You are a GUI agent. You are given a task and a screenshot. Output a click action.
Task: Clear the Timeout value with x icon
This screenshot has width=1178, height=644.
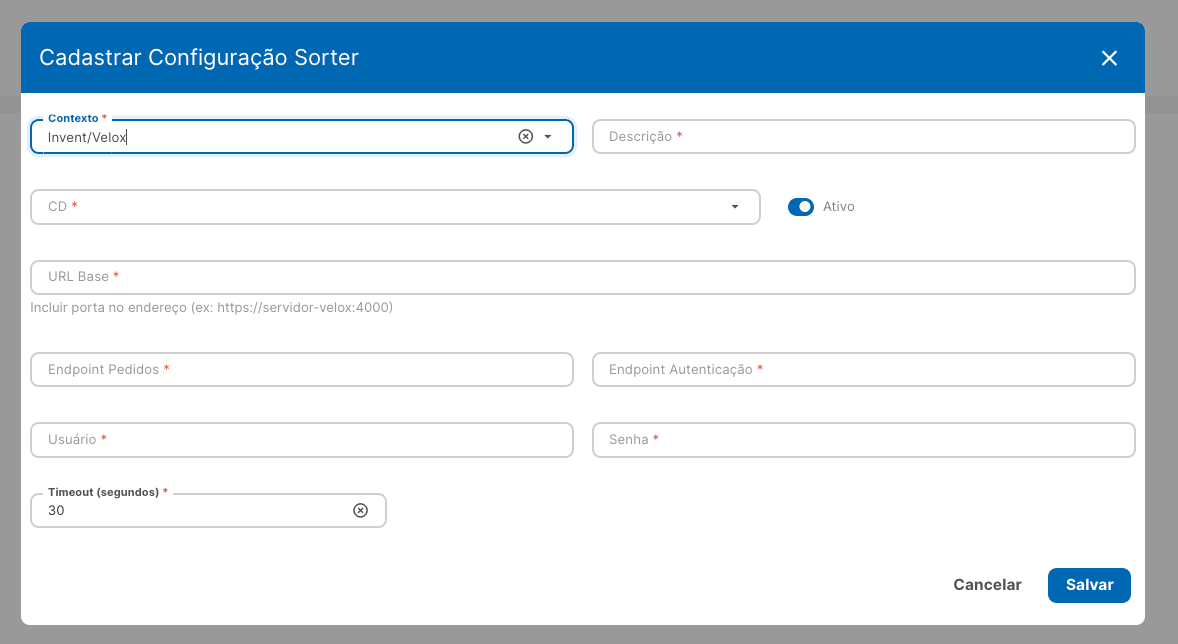(361, 510)
